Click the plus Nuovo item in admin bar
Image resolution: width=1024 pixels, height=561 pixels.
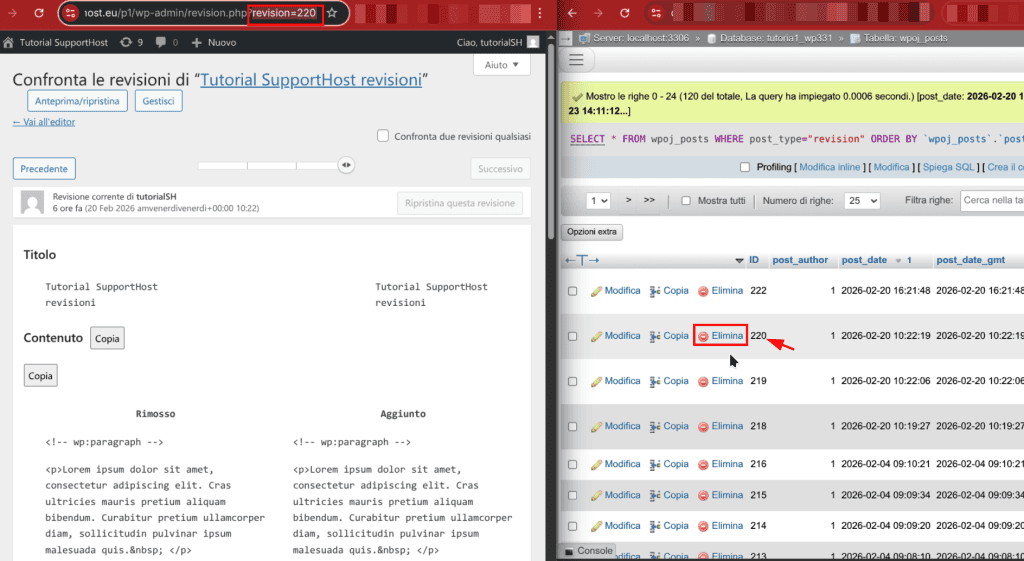[214, 42]
